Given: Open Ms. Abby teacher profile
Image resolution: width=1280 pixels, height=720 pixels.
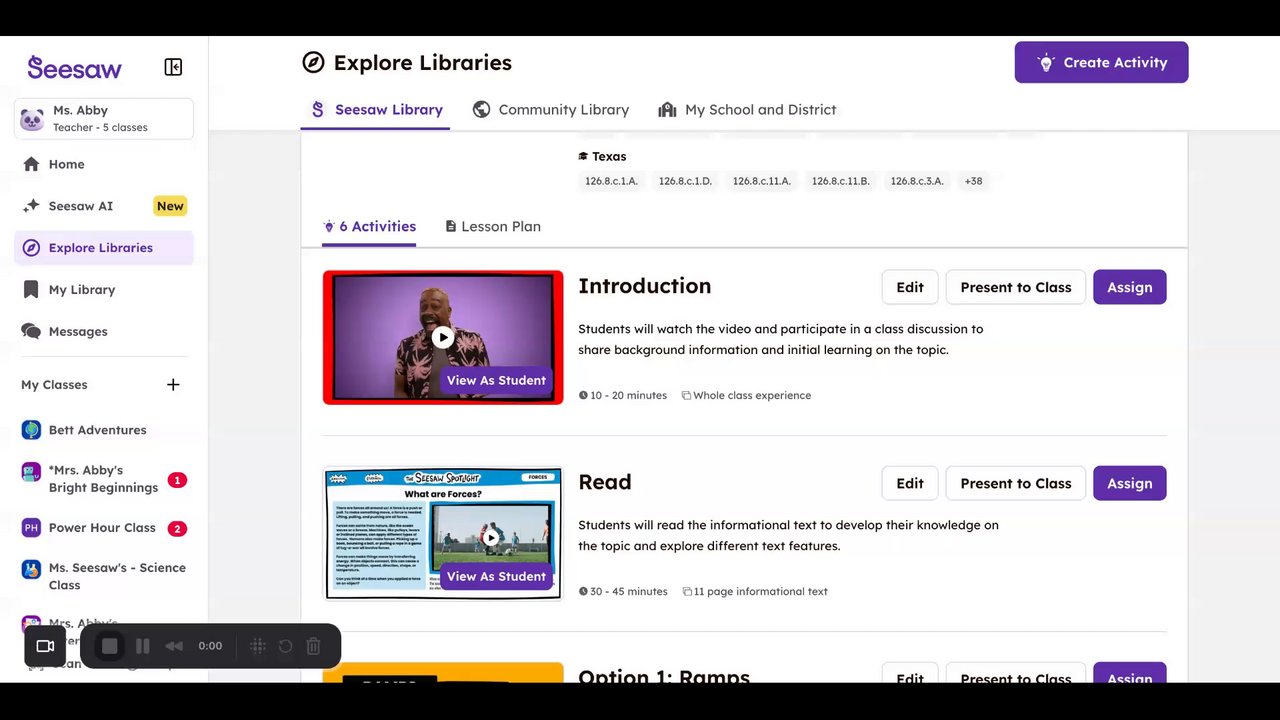Looking at the screenshot, I should tap(104, 119).
